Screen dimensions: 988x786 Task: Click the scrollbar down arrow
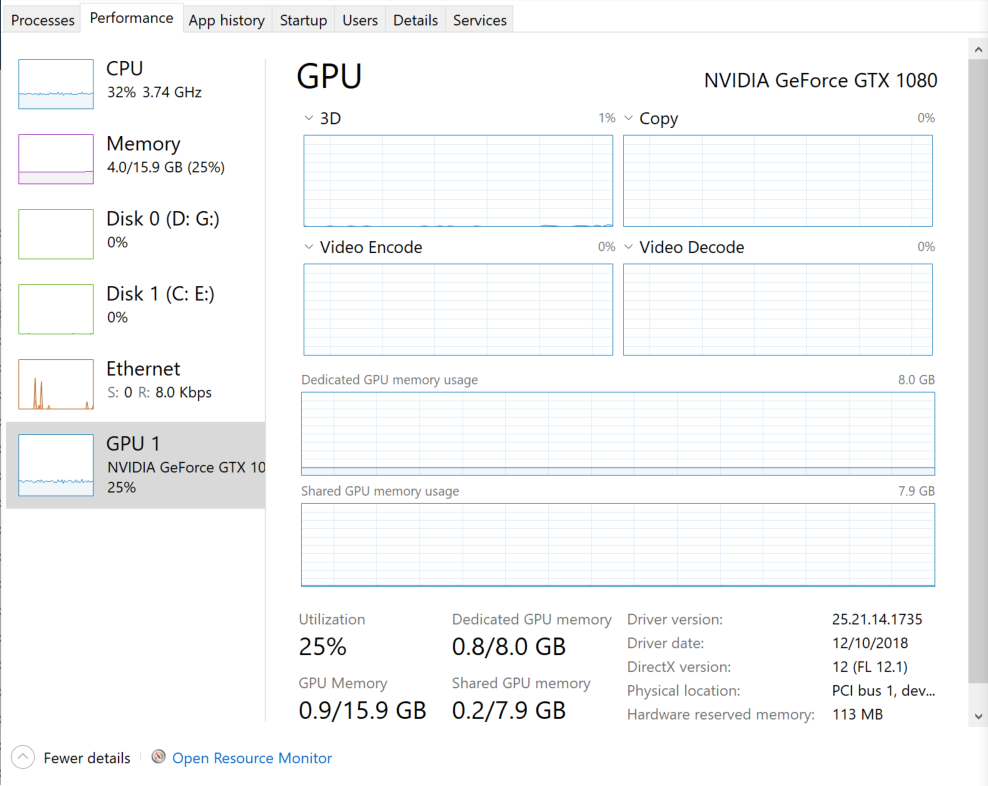coord(977,717)
